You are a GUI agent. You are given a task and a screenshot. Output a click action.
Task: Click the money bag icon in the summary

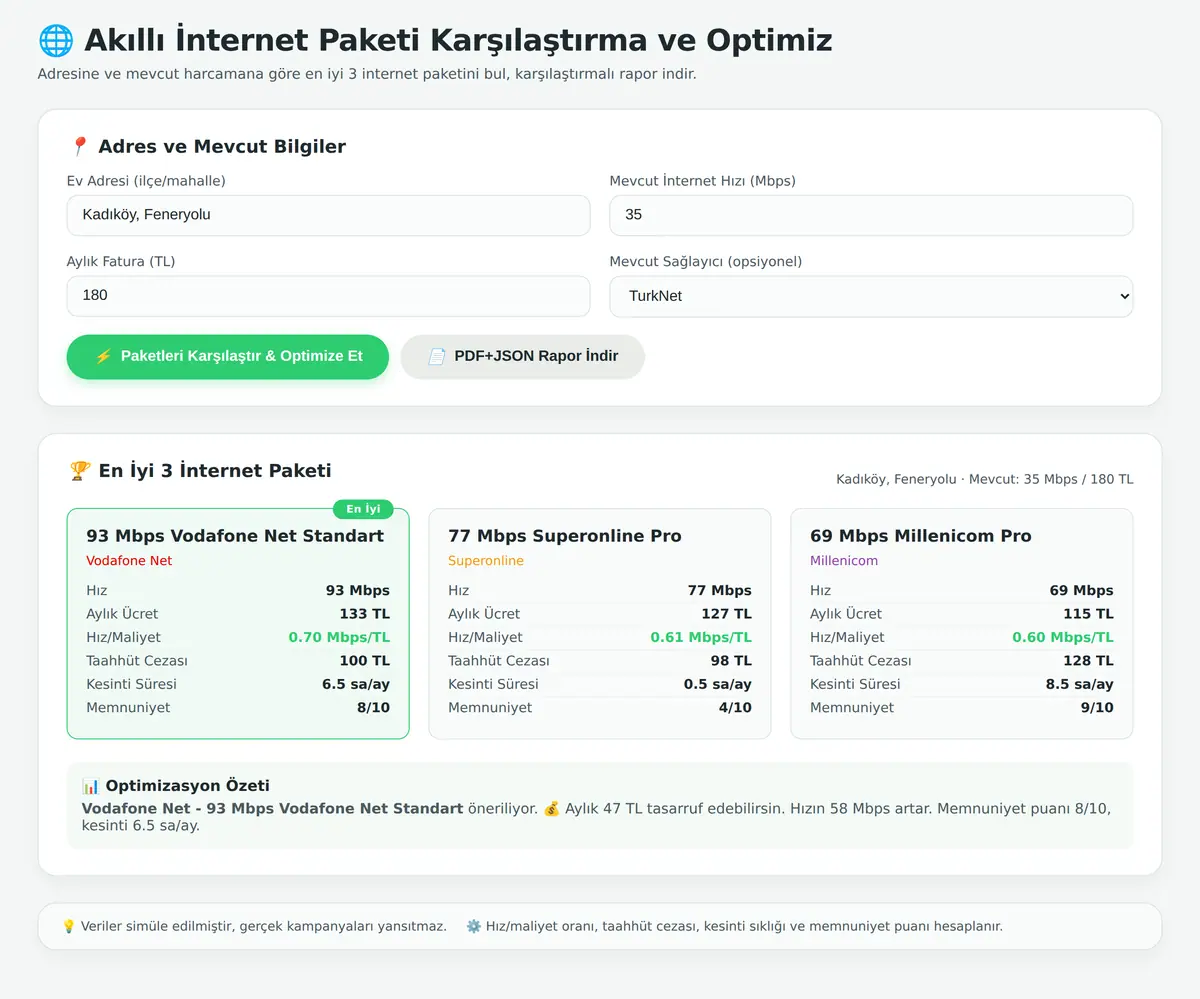(x=551, y=808)
